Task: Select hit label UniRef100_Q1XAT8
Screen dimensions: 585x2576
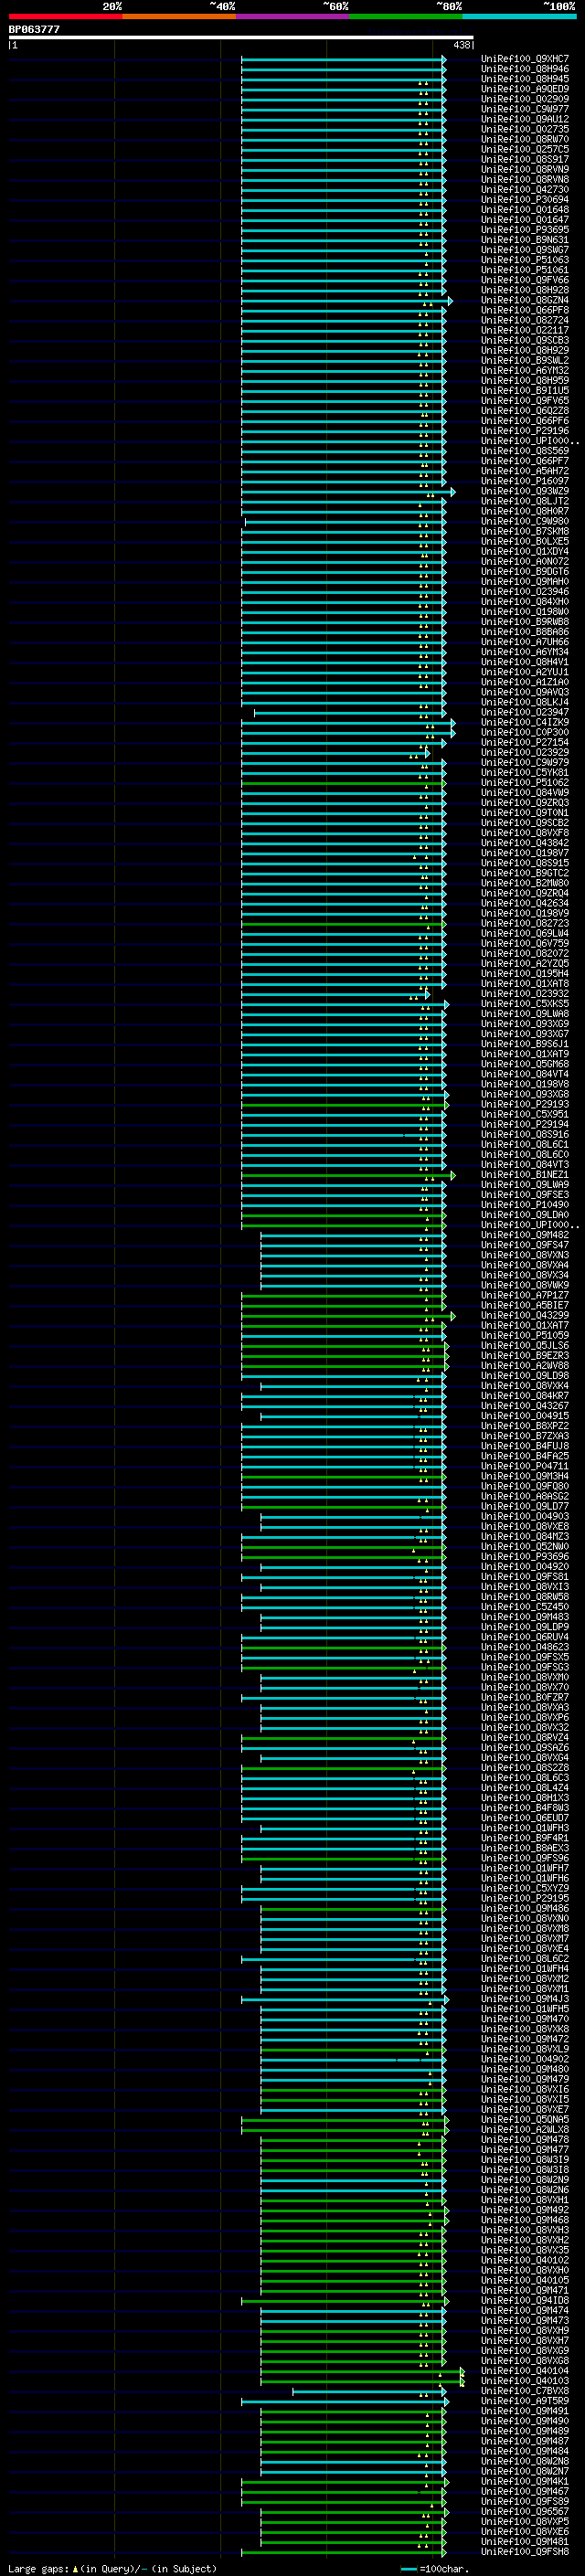Action: pos(524,983)
